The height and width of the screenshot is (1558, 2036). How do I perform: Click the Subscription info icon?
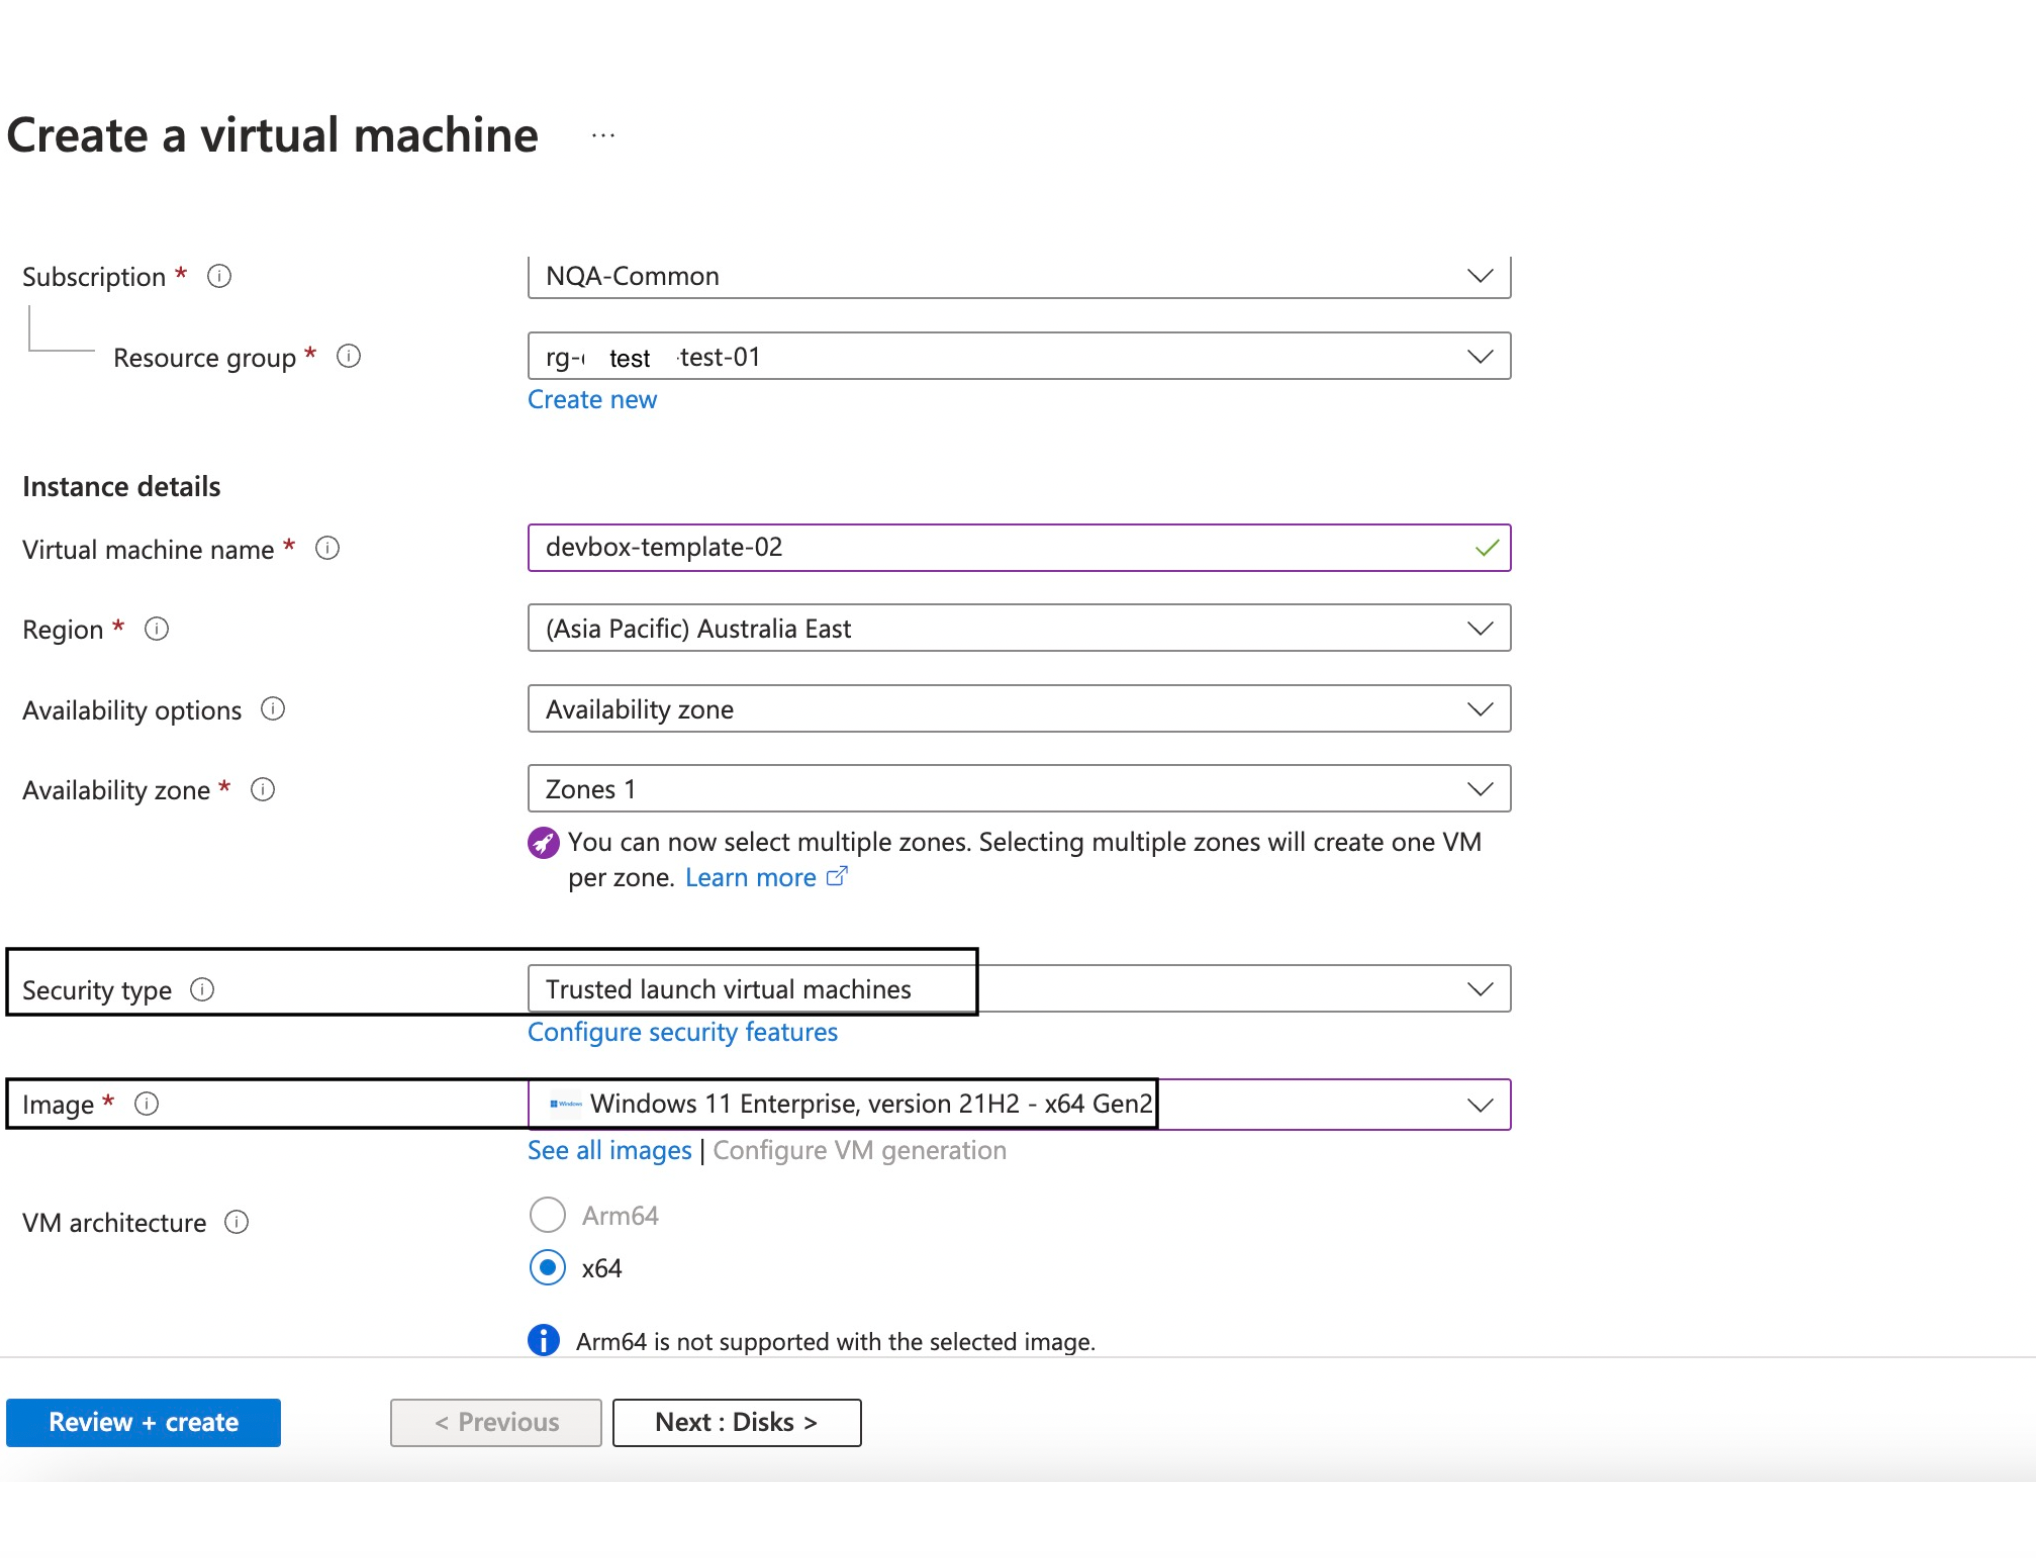point(219,276)
